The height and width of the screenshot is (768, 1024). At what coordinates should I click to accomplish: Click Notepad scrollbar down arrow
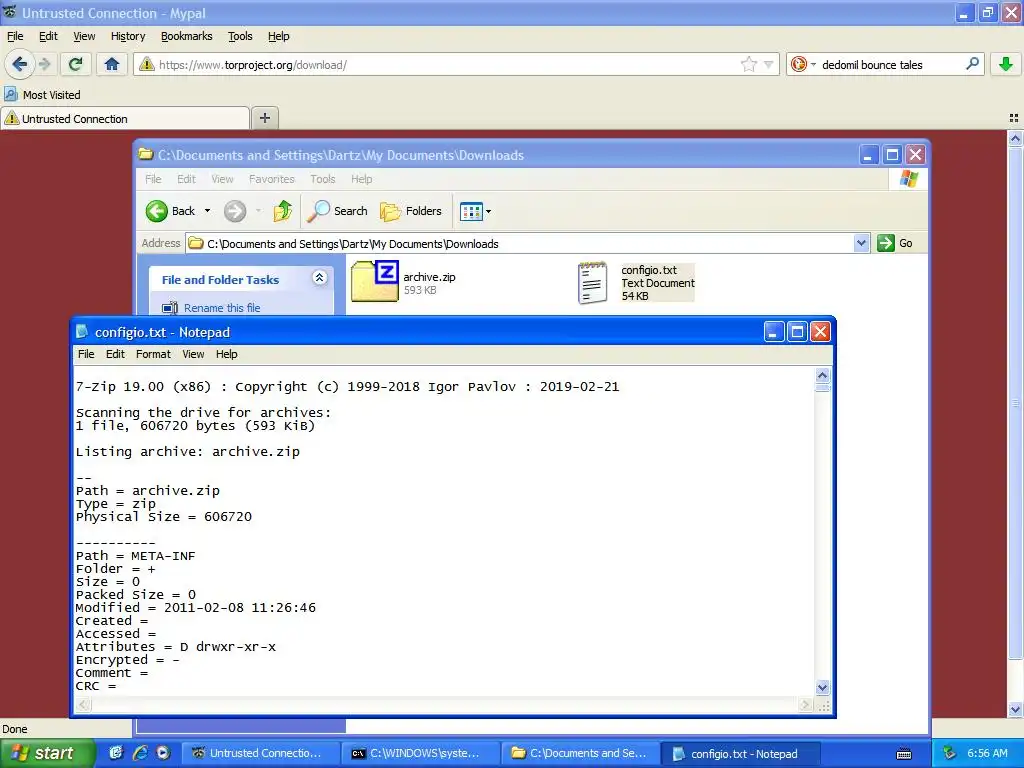822,687
